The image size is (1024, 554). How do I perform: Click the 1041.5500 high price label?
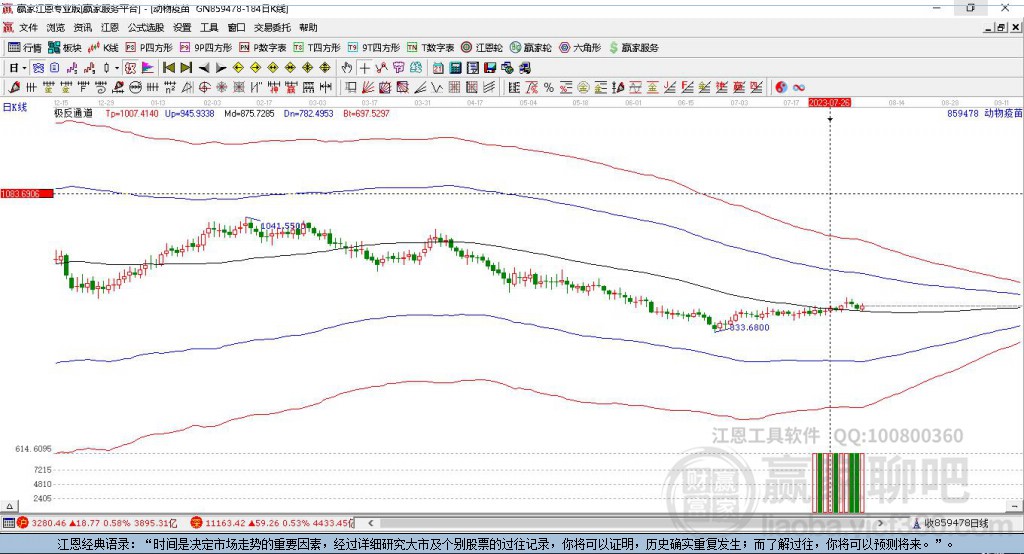(x=283, y=226)
